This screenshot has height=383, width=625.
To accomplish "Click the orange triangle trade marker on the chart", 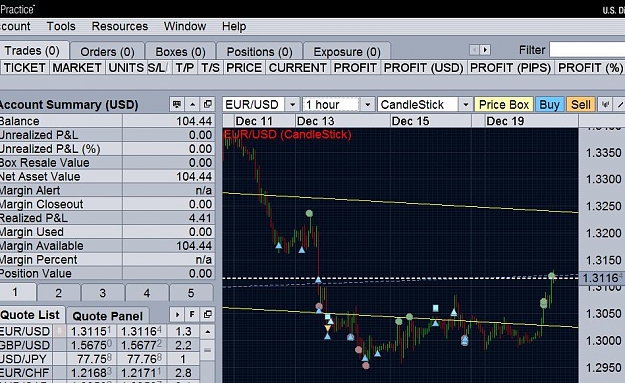I will coord(328,328).
